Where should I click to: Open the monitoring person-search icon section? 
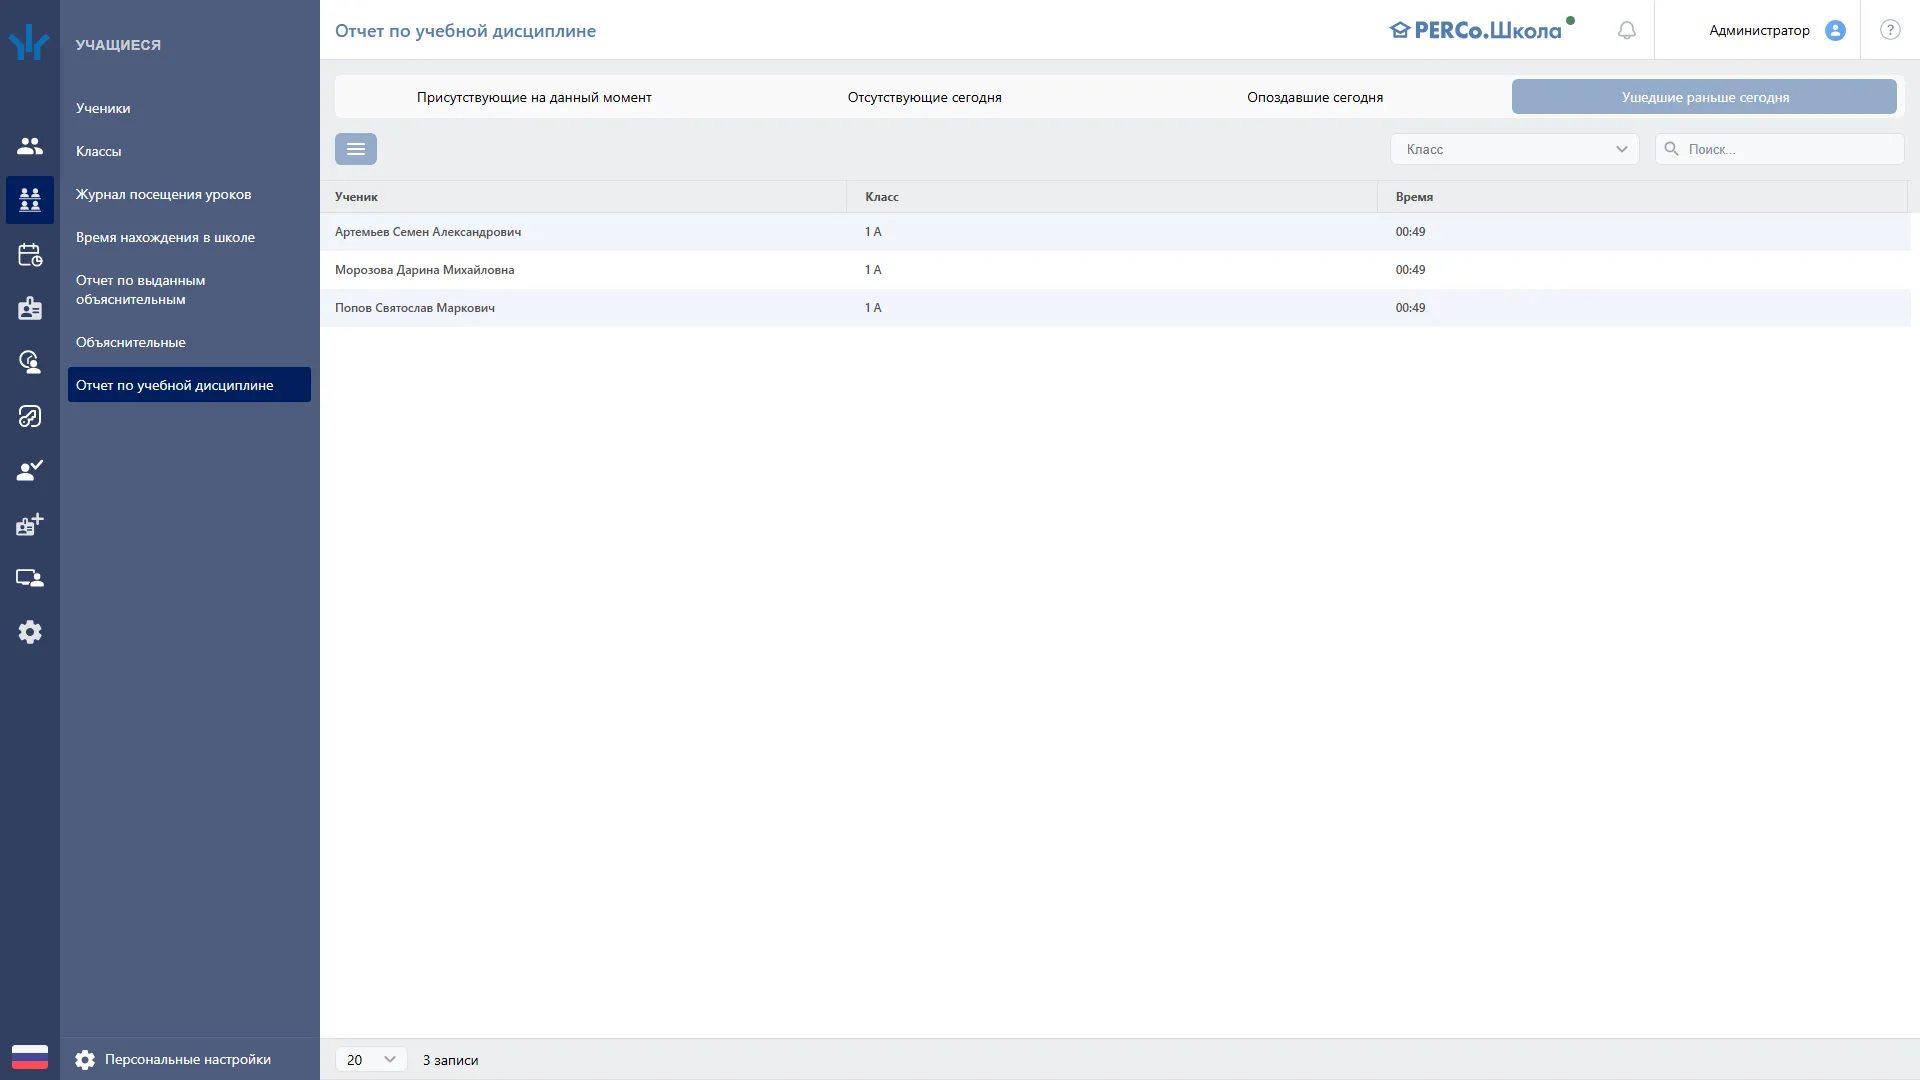tap(30, 362)
